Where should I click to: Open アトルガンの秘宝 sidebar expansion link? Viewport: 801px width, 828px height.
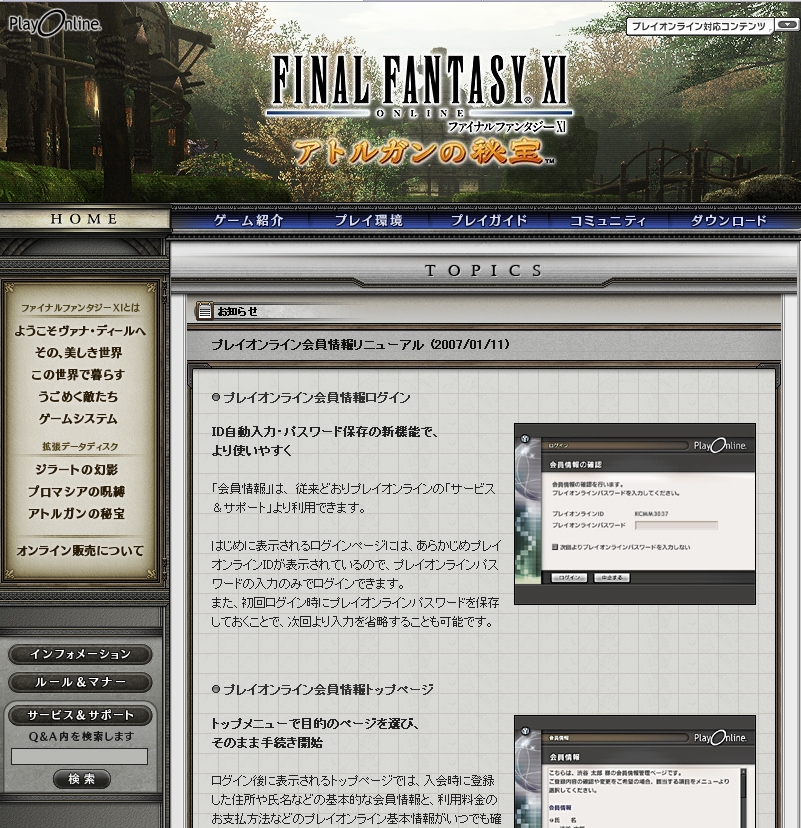[x=77, y=514]
